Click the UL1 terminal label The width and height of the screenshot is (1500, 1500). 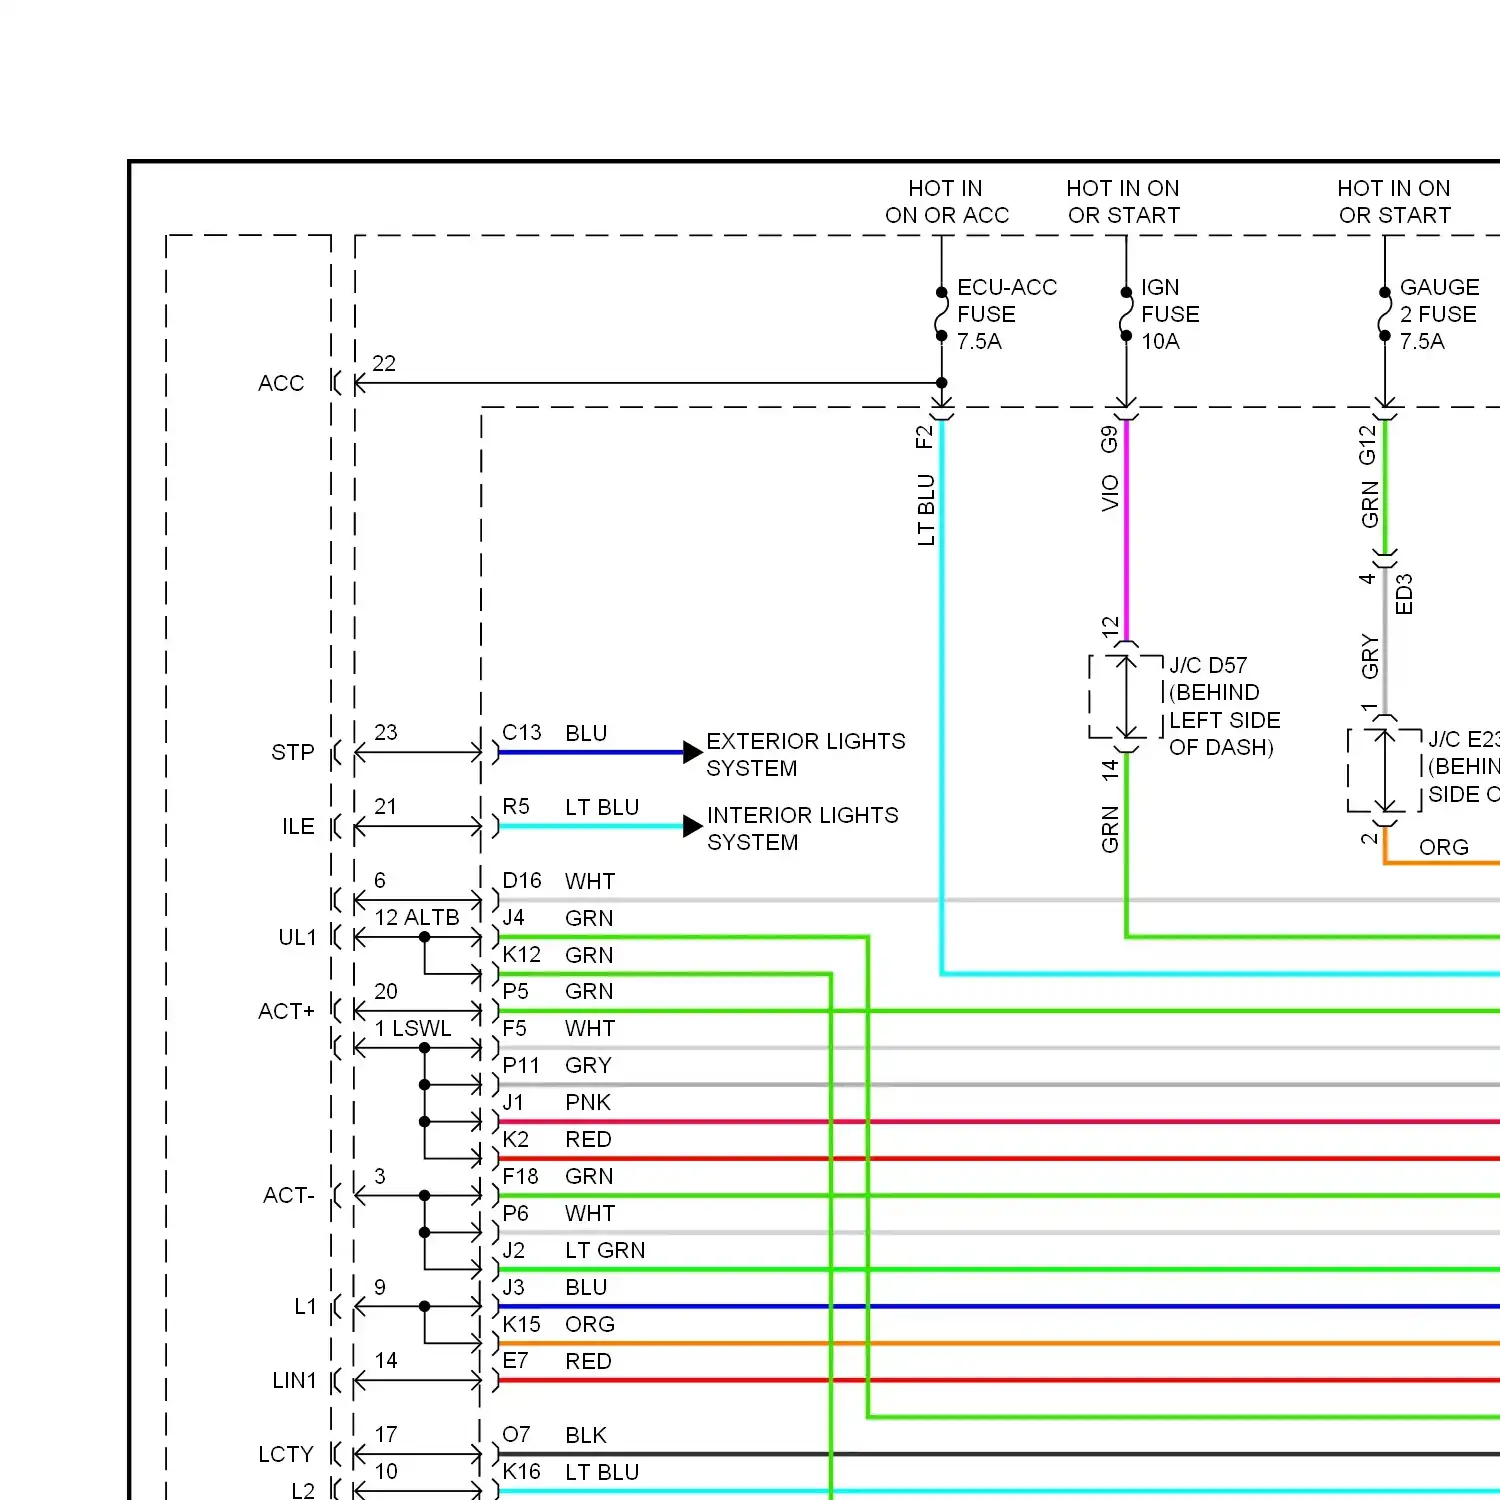297,937
